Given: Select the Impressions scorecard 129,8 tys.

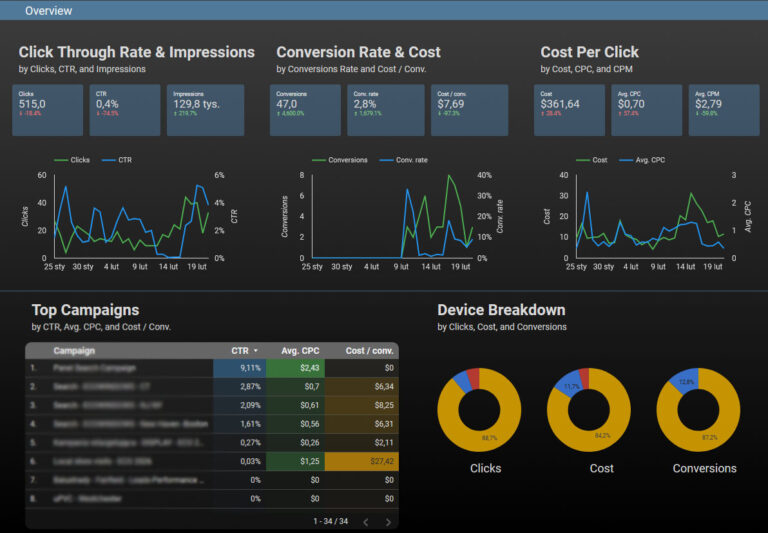Looking at the screenshot, I should pos(205,110).
